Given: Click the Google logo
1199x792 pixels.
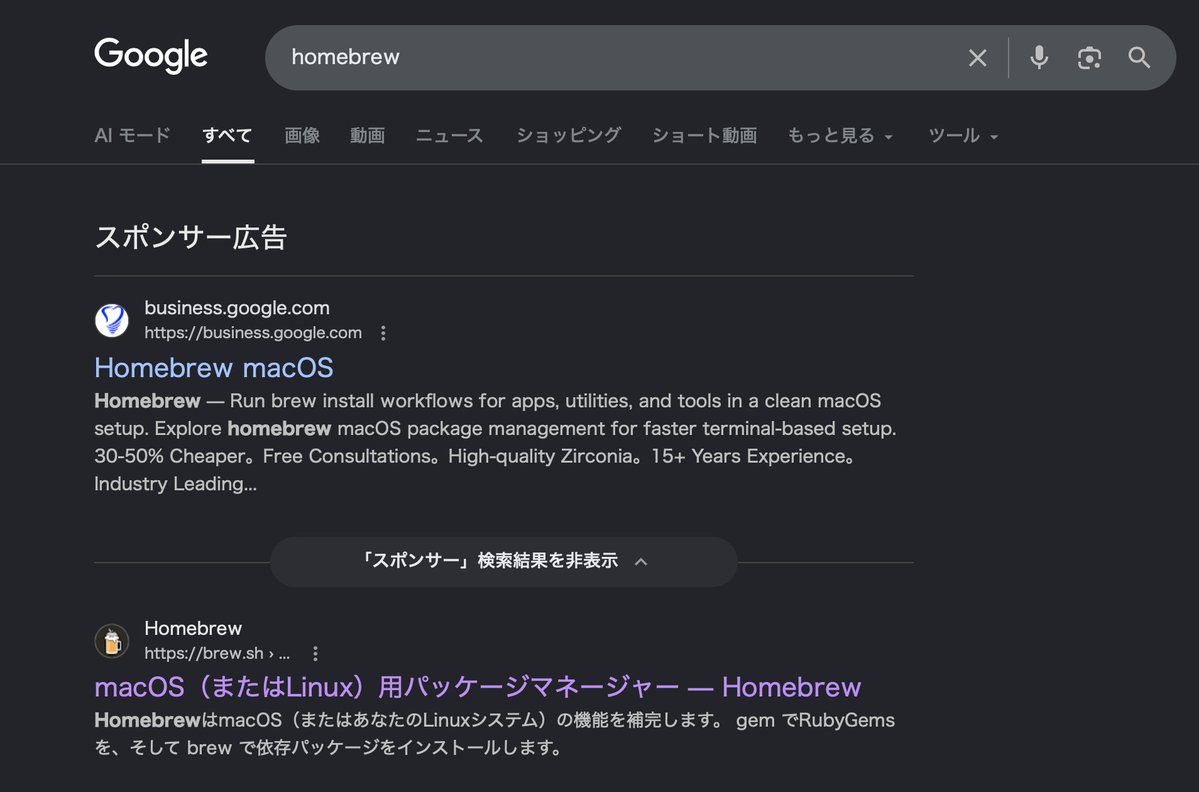Looking at the screenshot, I should point(151,56).
